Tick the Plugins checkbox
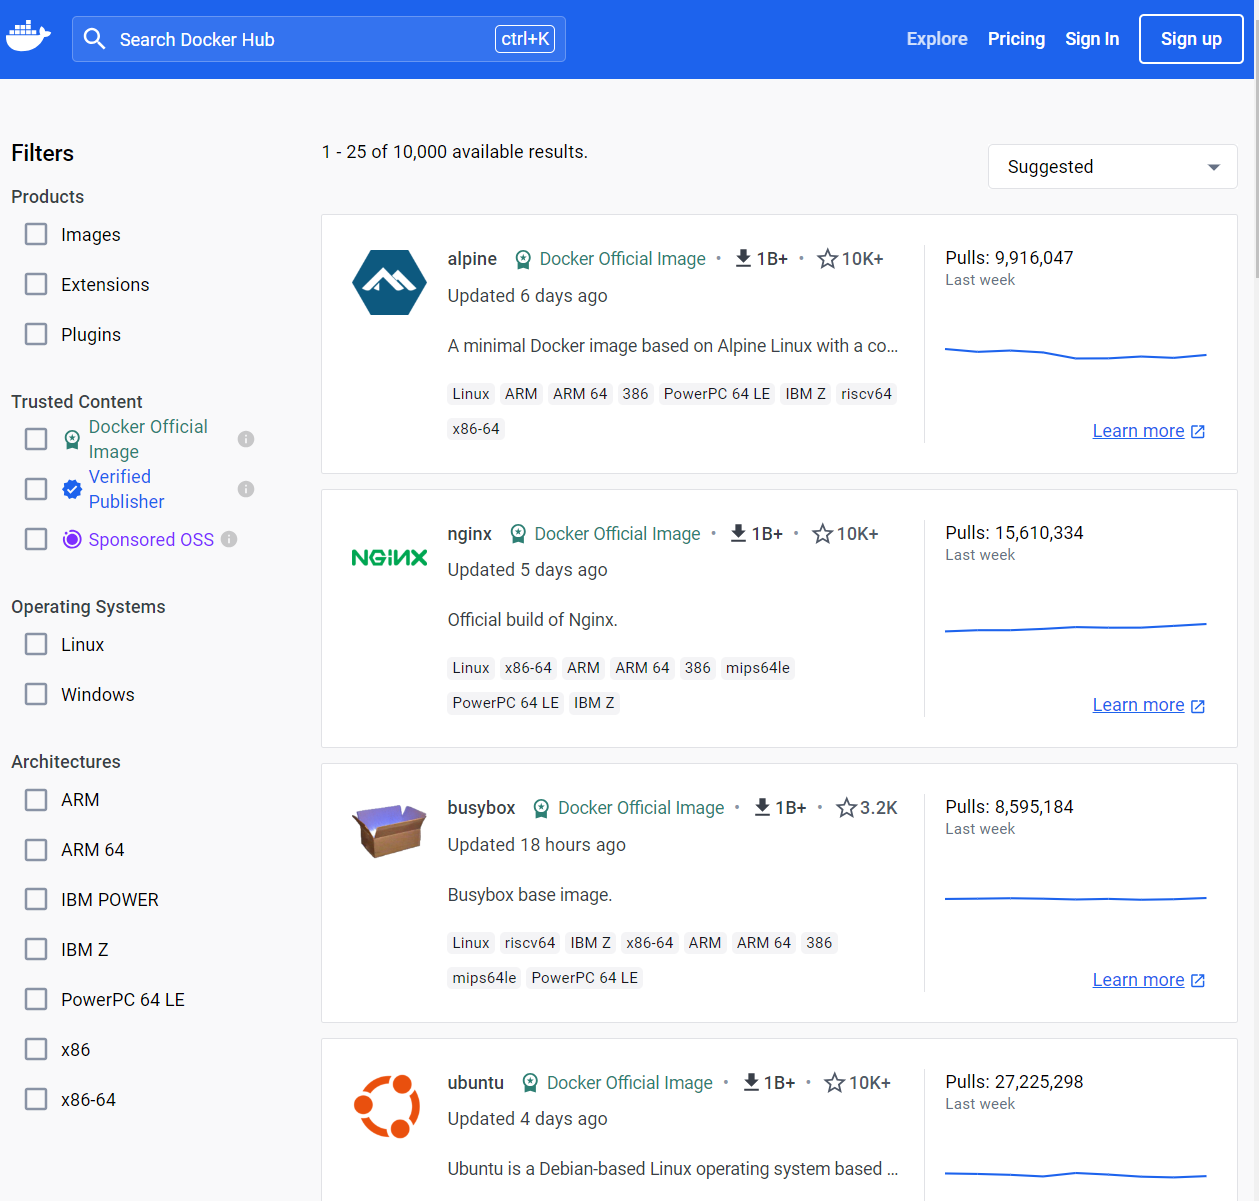The height and width of the screenshot is (1201, 1259). tap(36, 334)
